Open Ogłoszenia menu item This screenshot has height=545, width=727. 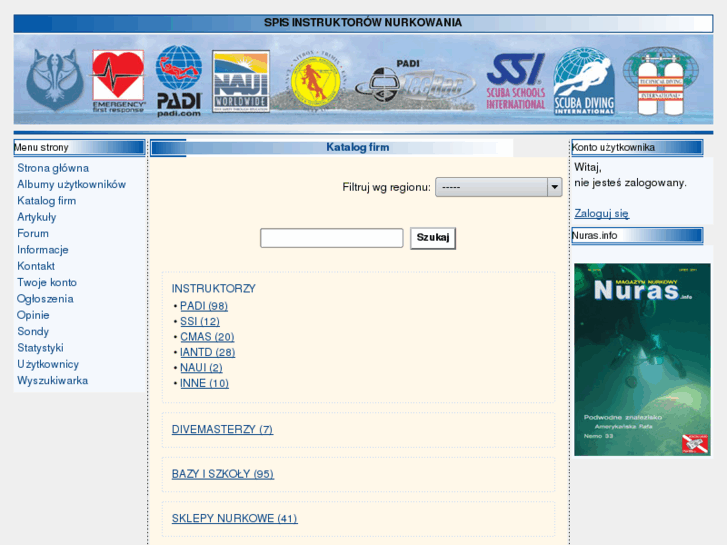pos(45,299)
